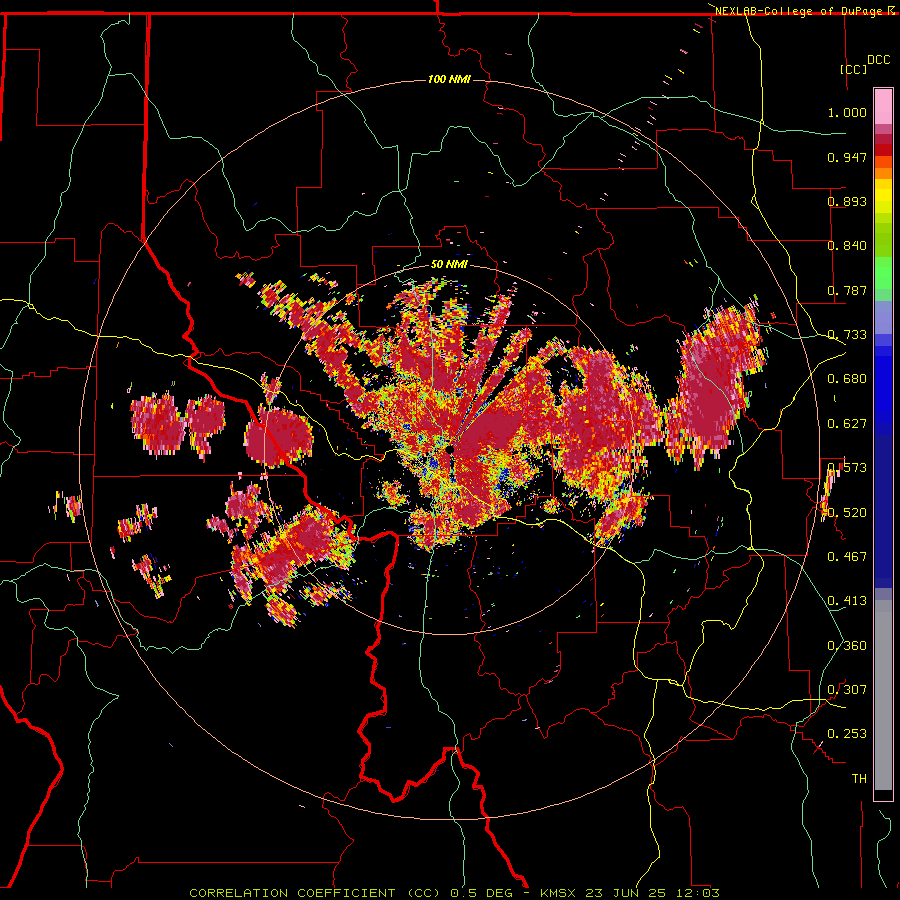Click the 0.360 scale value

847,646
